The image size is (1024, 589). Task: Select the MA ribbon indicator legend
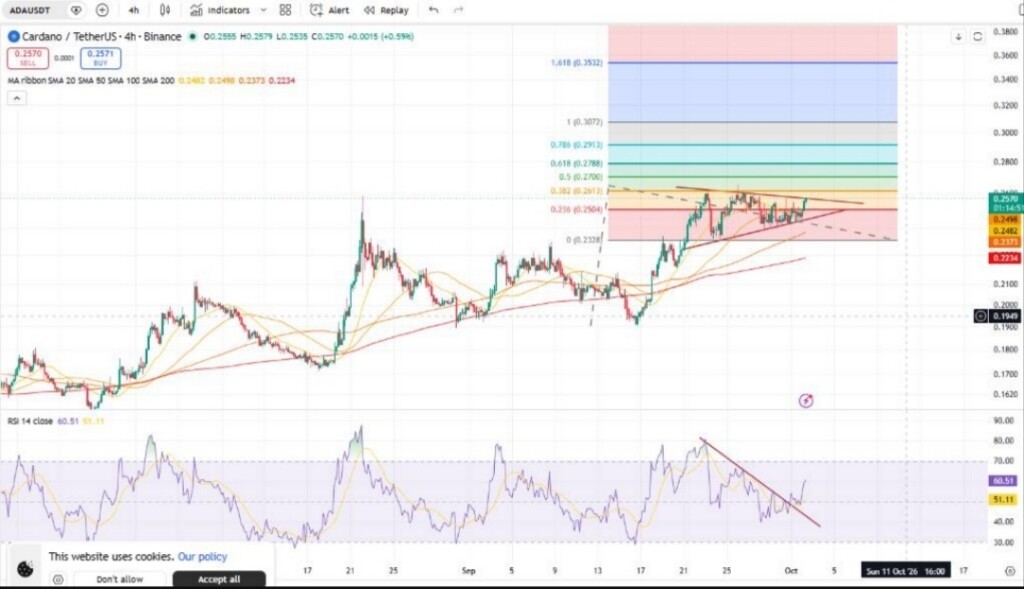[x=91, y=80]
